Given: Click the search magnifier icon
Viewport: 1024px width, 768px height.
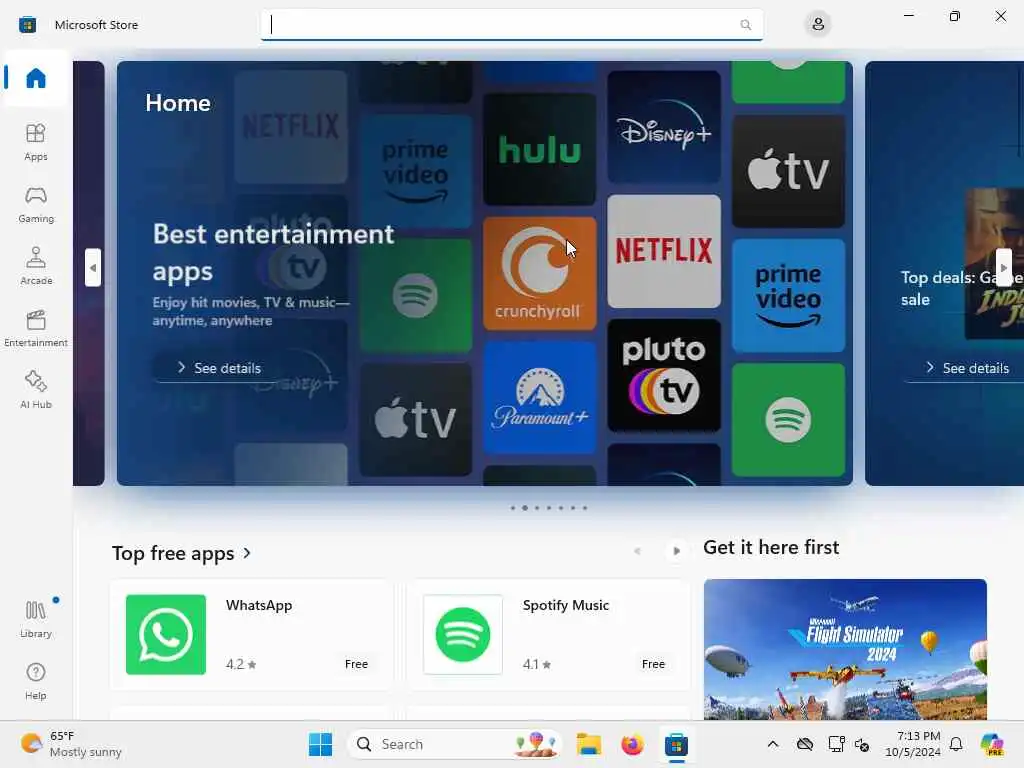Looking at the screenshot, I should 745,25.
